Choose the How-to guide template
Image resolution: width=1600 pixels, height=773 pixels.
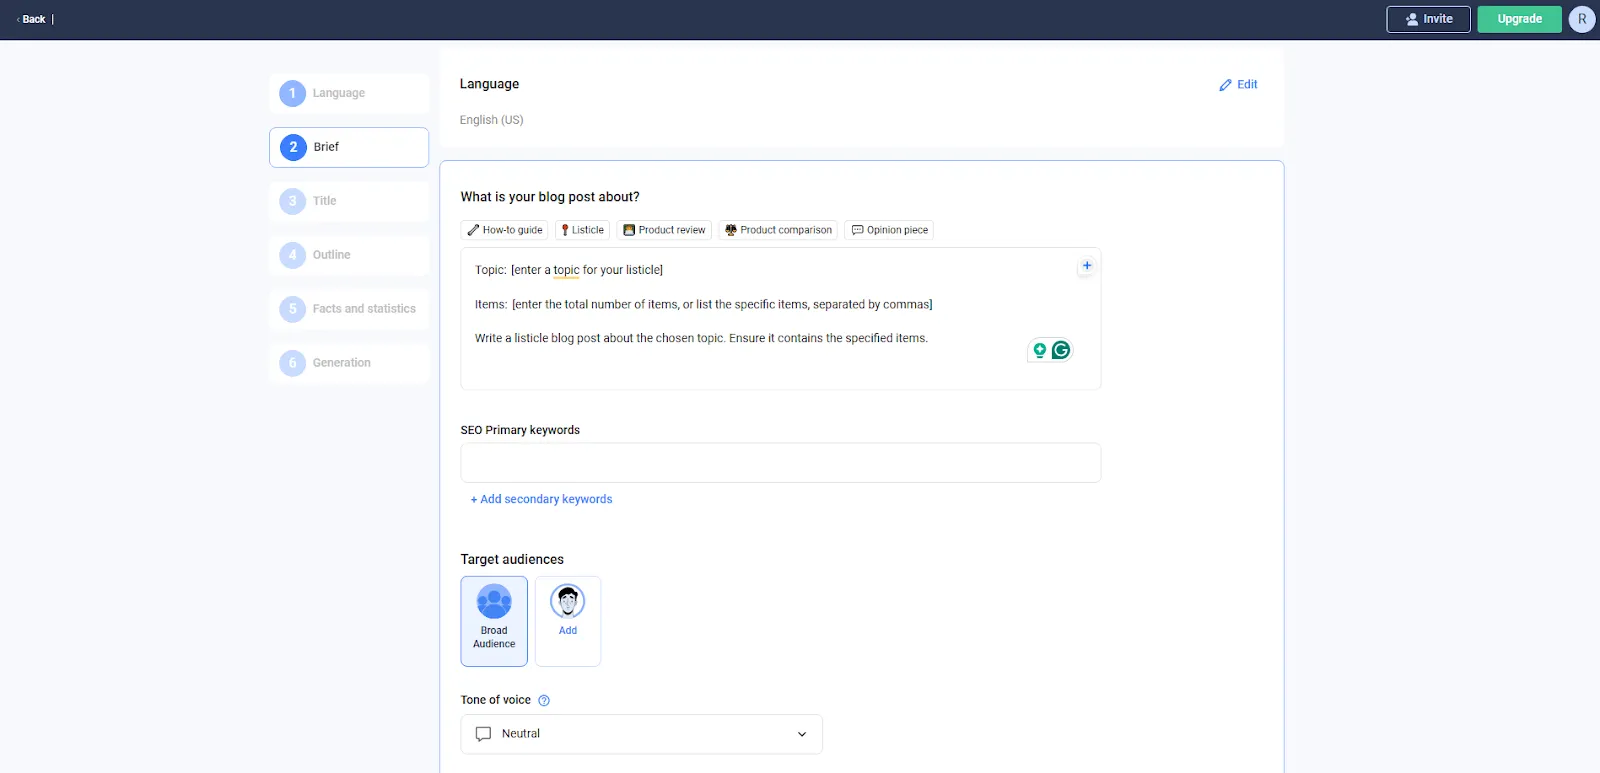pos(505,230)
